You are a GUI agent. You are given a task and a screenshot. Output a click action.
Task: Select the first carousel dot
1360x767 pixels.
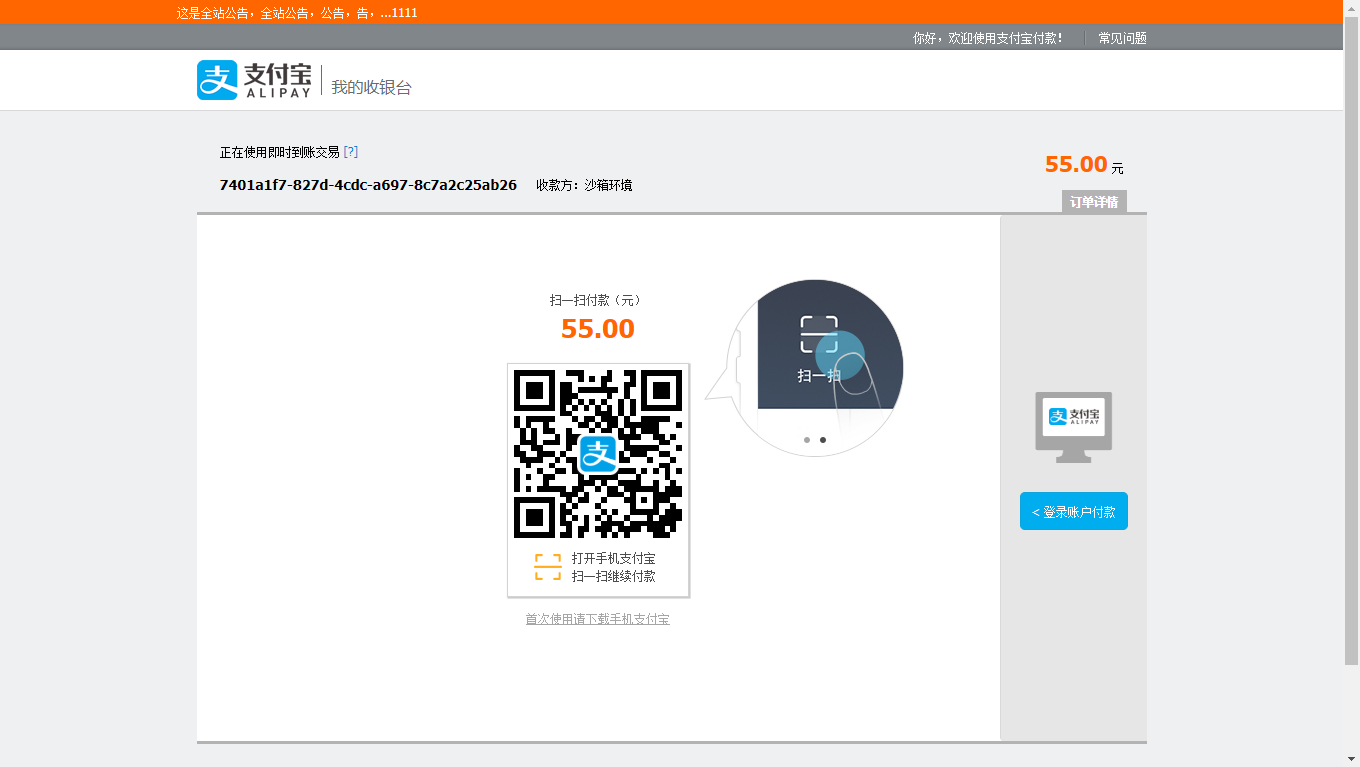click(807, 439)
